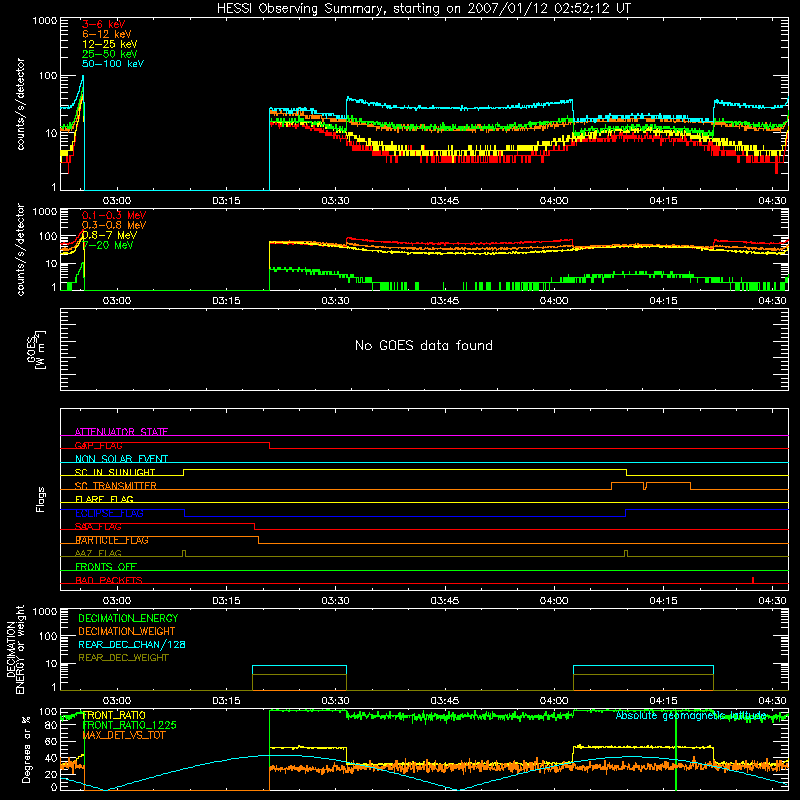Click the 04:15 tick under the decimation panel
The width and height of the screenshot is (800, 800).
click(663, 701)
